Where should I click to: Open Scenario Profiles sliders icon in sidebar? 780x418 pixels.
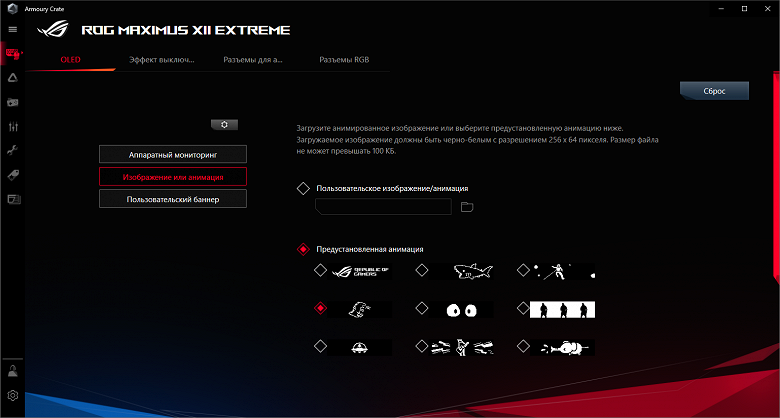(13, 126)
